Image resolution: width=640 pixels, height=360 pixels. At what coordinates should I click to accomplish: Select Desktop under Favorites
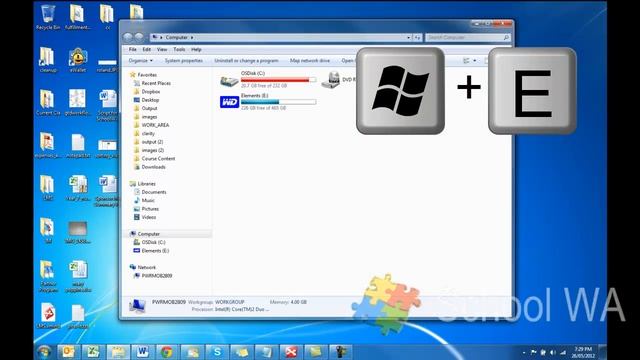pyautogui.click(x=150, y=100)
